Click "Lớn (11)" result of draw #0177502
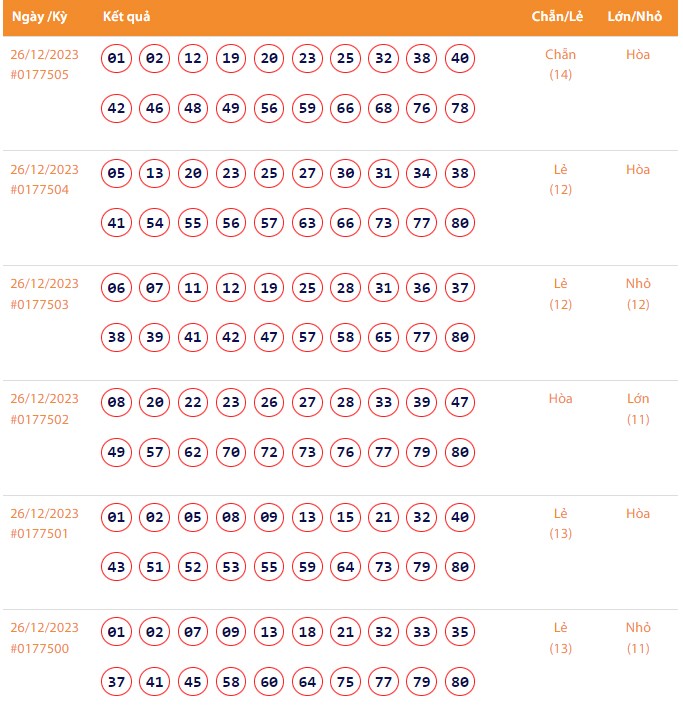 coord(638,408)
